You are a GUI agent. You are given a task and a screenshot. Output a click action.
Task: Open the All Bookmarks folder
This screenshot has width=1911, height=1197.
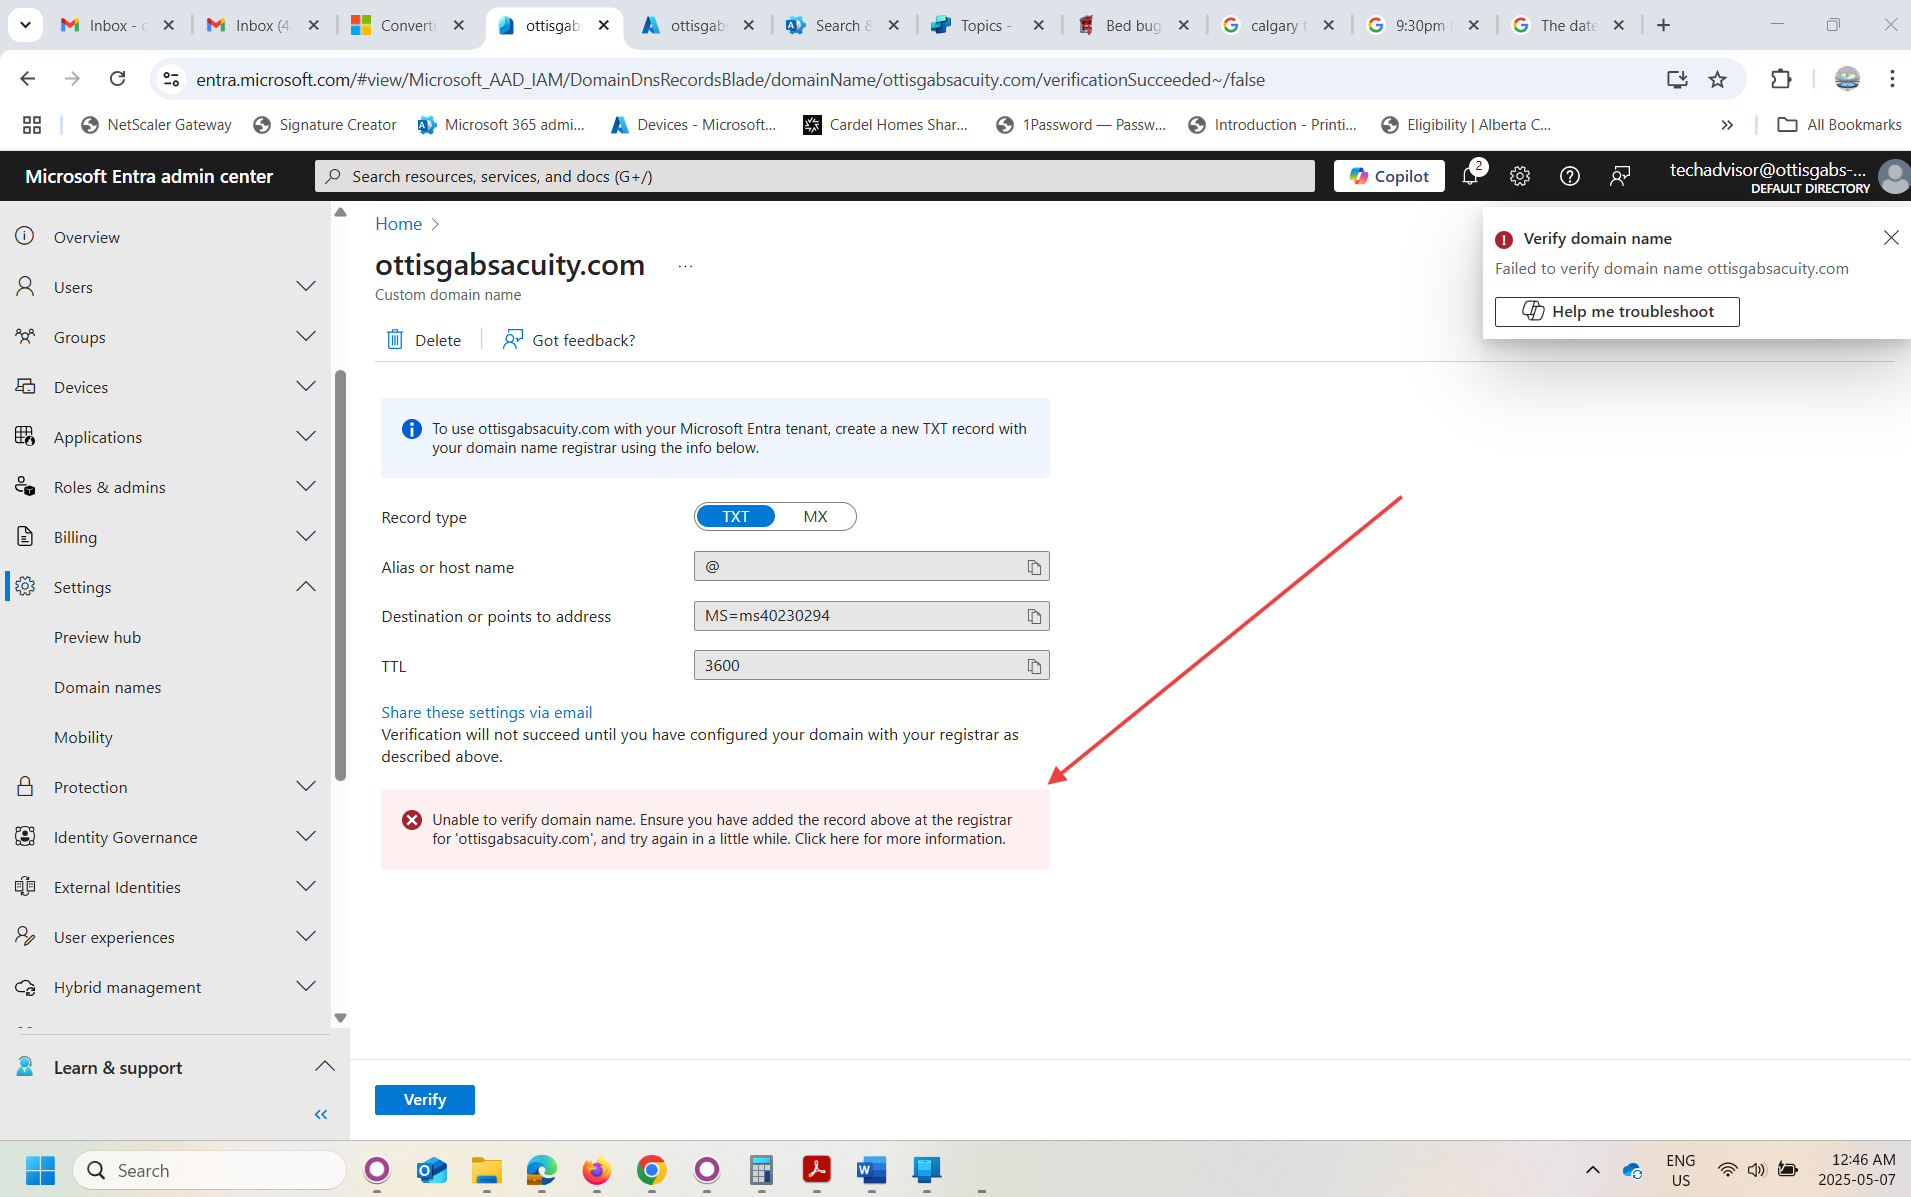(x=1839, y=125)
